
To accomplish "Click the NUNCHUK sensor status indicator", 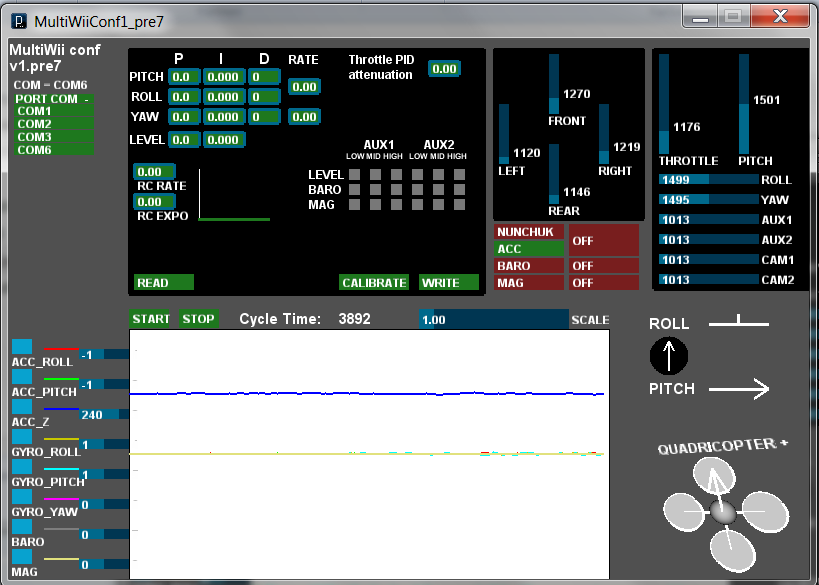I will (529, 232).
